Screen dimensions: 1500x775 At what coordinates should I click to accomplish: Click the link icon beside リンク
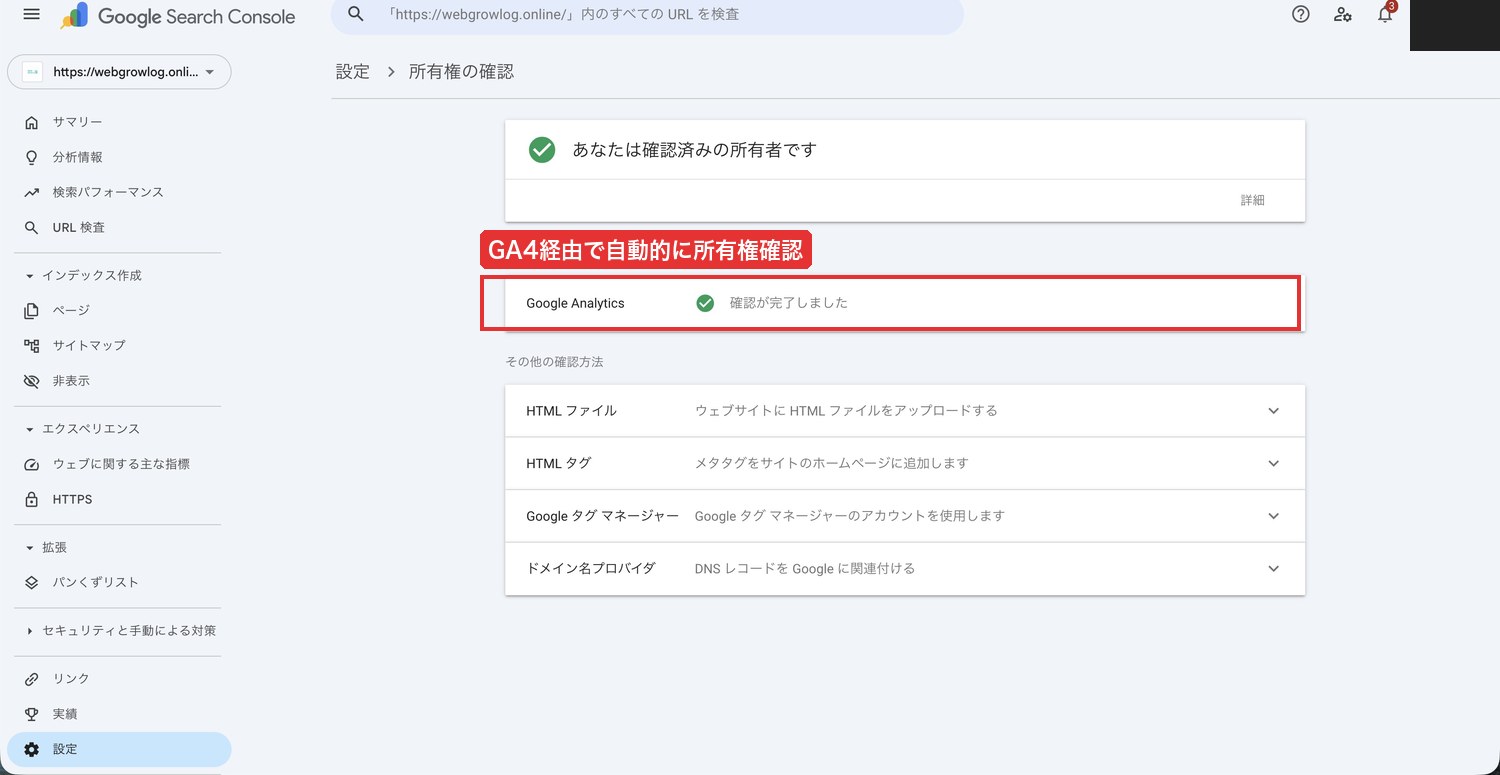point(32,679)
